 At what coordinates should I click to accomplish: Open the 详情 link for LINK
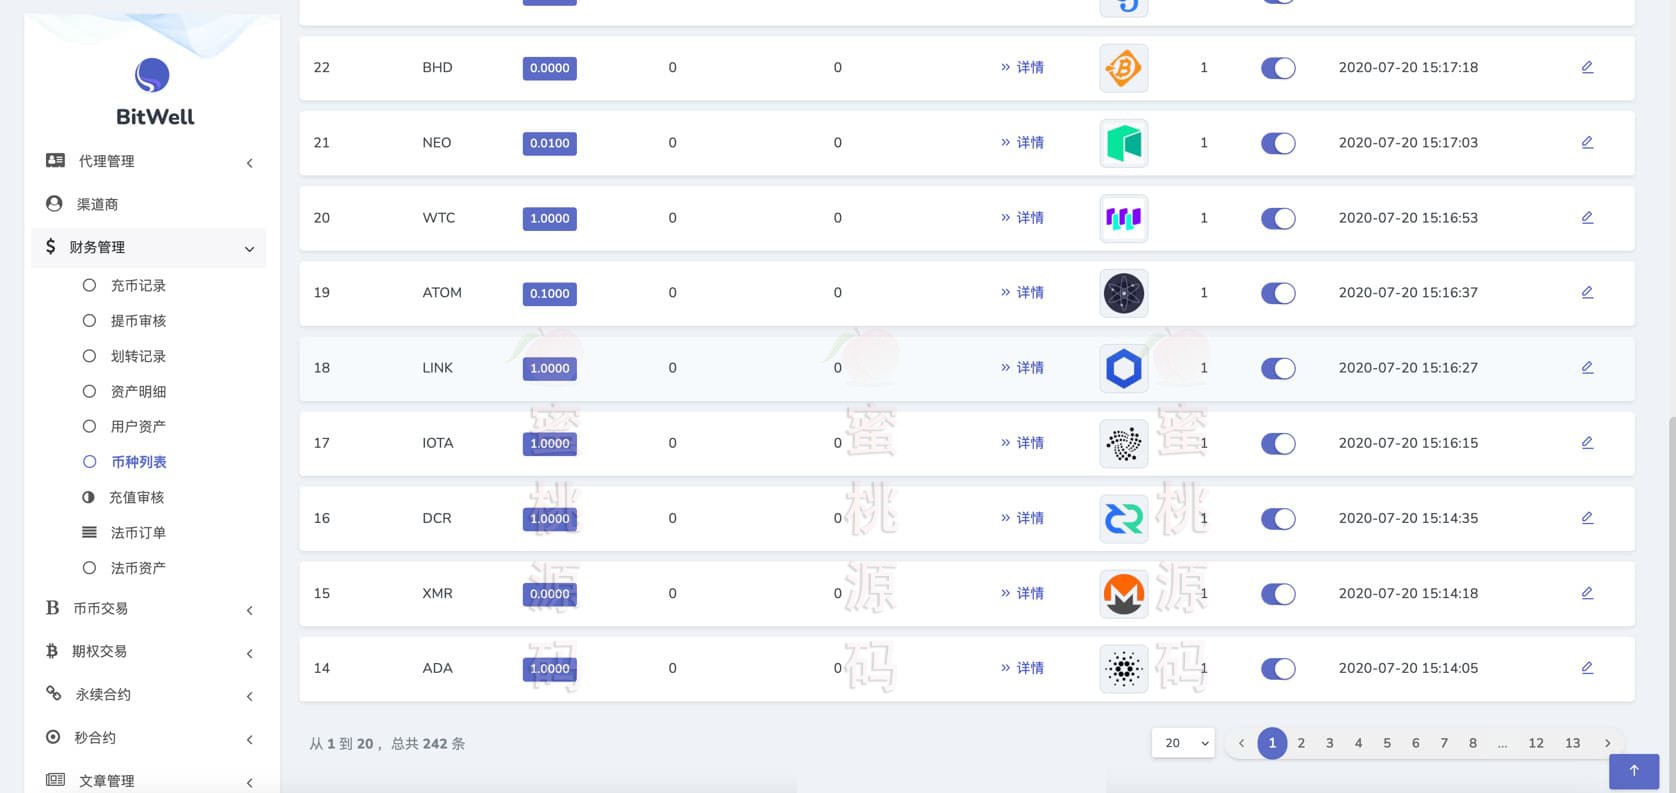(1022, 368)
